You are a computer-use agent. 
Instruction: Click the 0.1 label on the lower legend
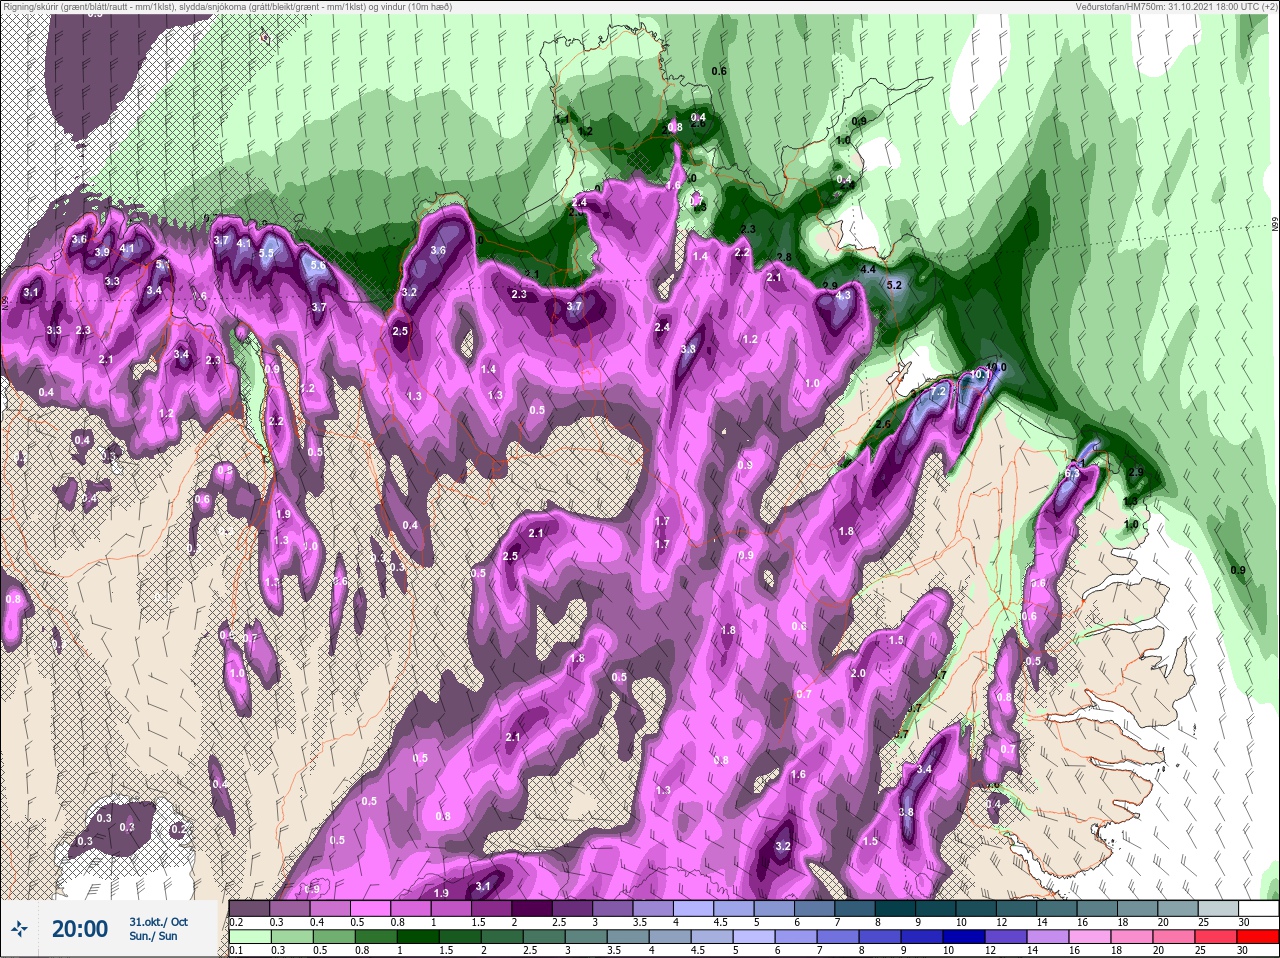tap(236, 950)
